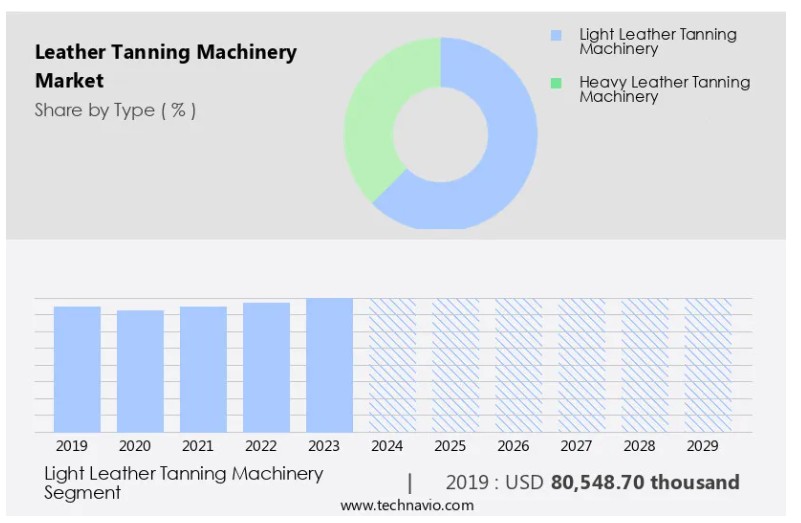This screenshot has width=801, height=523.
Task: Click the Heavy Leather Tanning Machinery legend swatch
Action: tap(556, 83)
